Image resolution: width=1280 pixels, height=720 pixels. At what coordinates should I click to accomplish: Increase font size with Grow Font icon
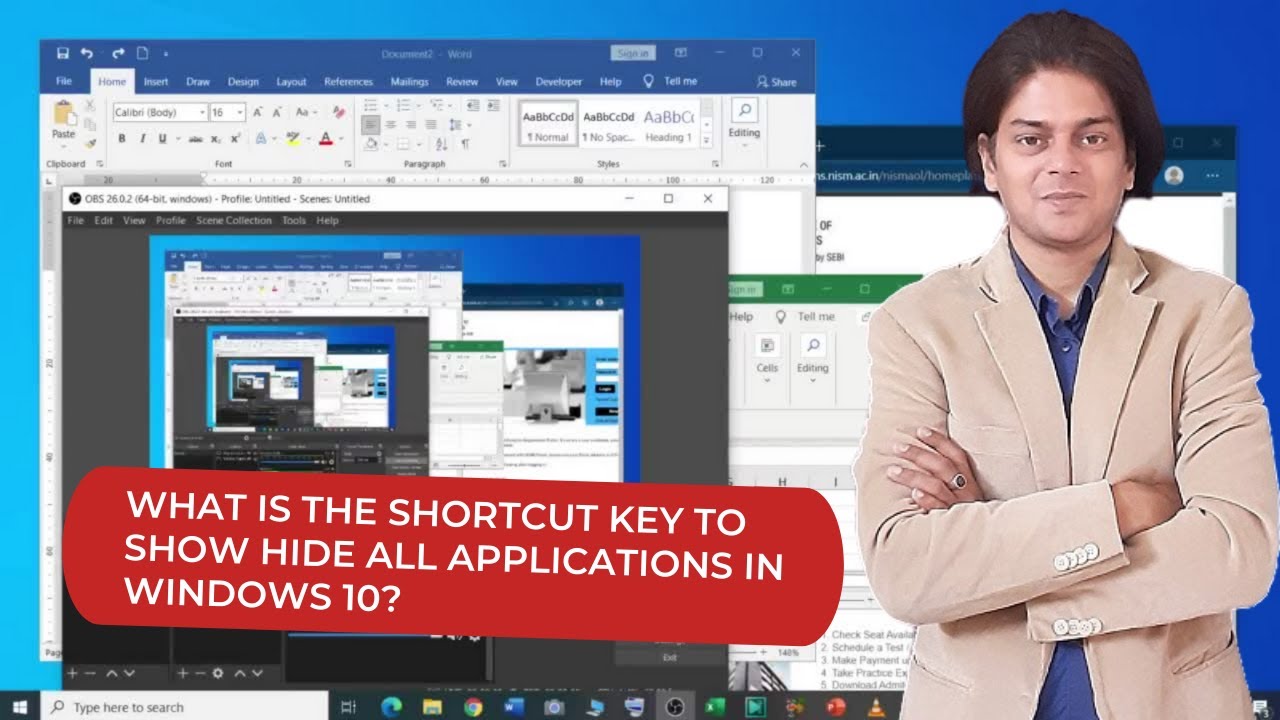[257, 112]
